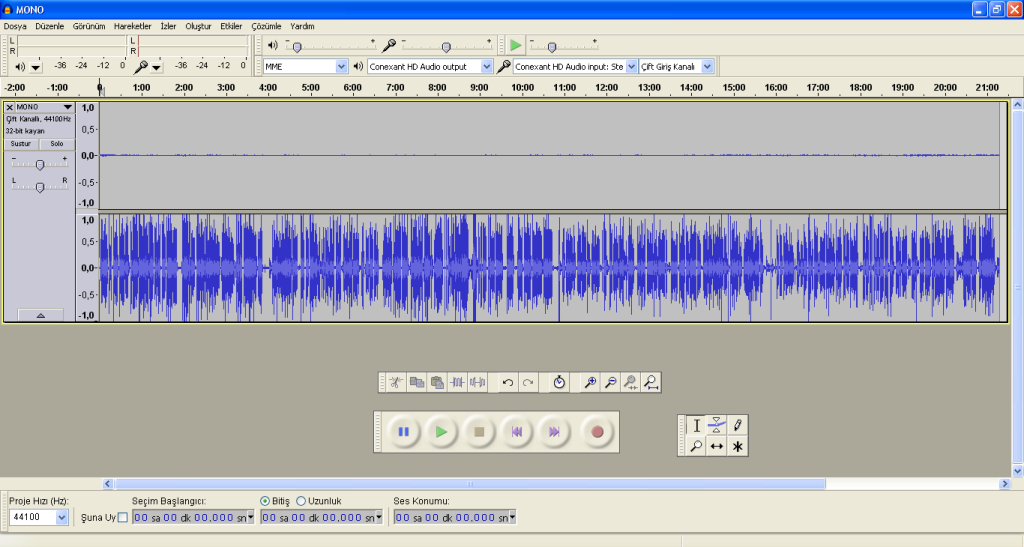Click the input meter microphone icon
This screenshot has width=1024, height=547.
[x=140, y=66]
